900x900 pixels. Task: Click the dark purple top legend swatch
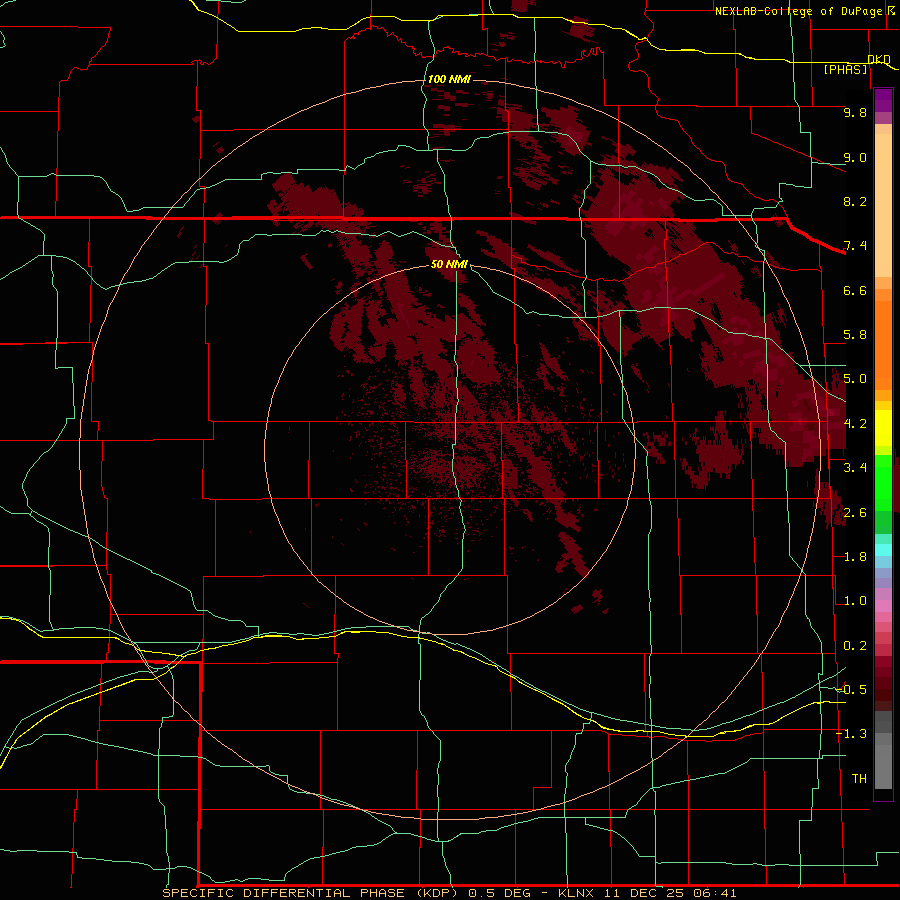point(883,100)
